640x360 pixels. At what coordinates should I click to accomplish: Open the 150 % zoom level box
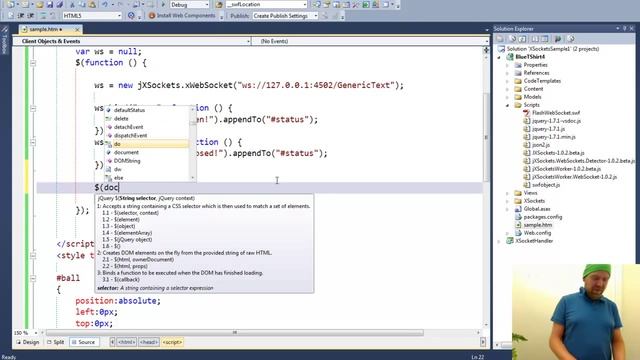(x=25, y=333)
